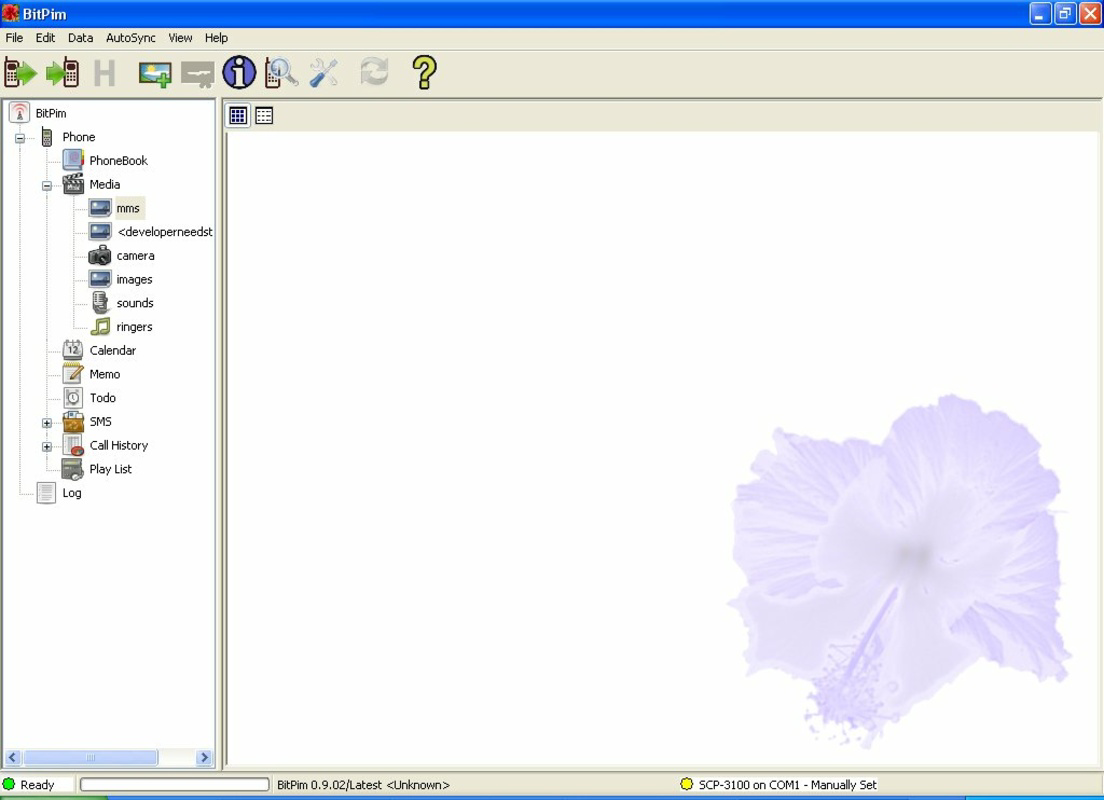Viewport: 1104px width, 800px height.
Task: Click the Calendar icon in the tree
Action: tap(73, 349)
